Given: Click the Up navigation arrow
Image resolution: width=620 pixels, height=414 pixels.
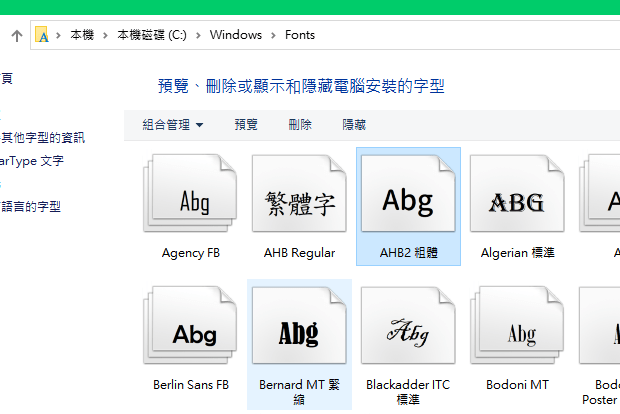Looking at the screenshot, I should [16, 35].
